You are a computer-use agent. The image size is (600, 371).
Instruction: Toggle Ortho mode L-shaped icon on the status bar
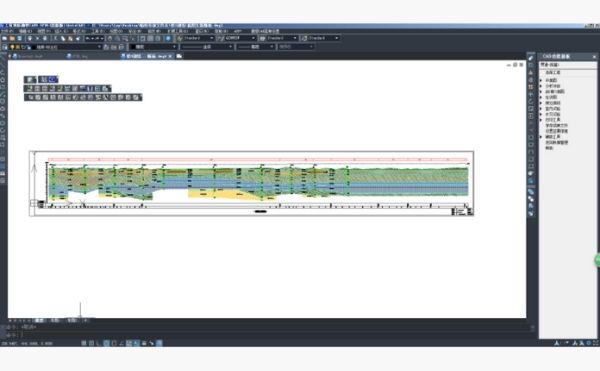[99, 343]
